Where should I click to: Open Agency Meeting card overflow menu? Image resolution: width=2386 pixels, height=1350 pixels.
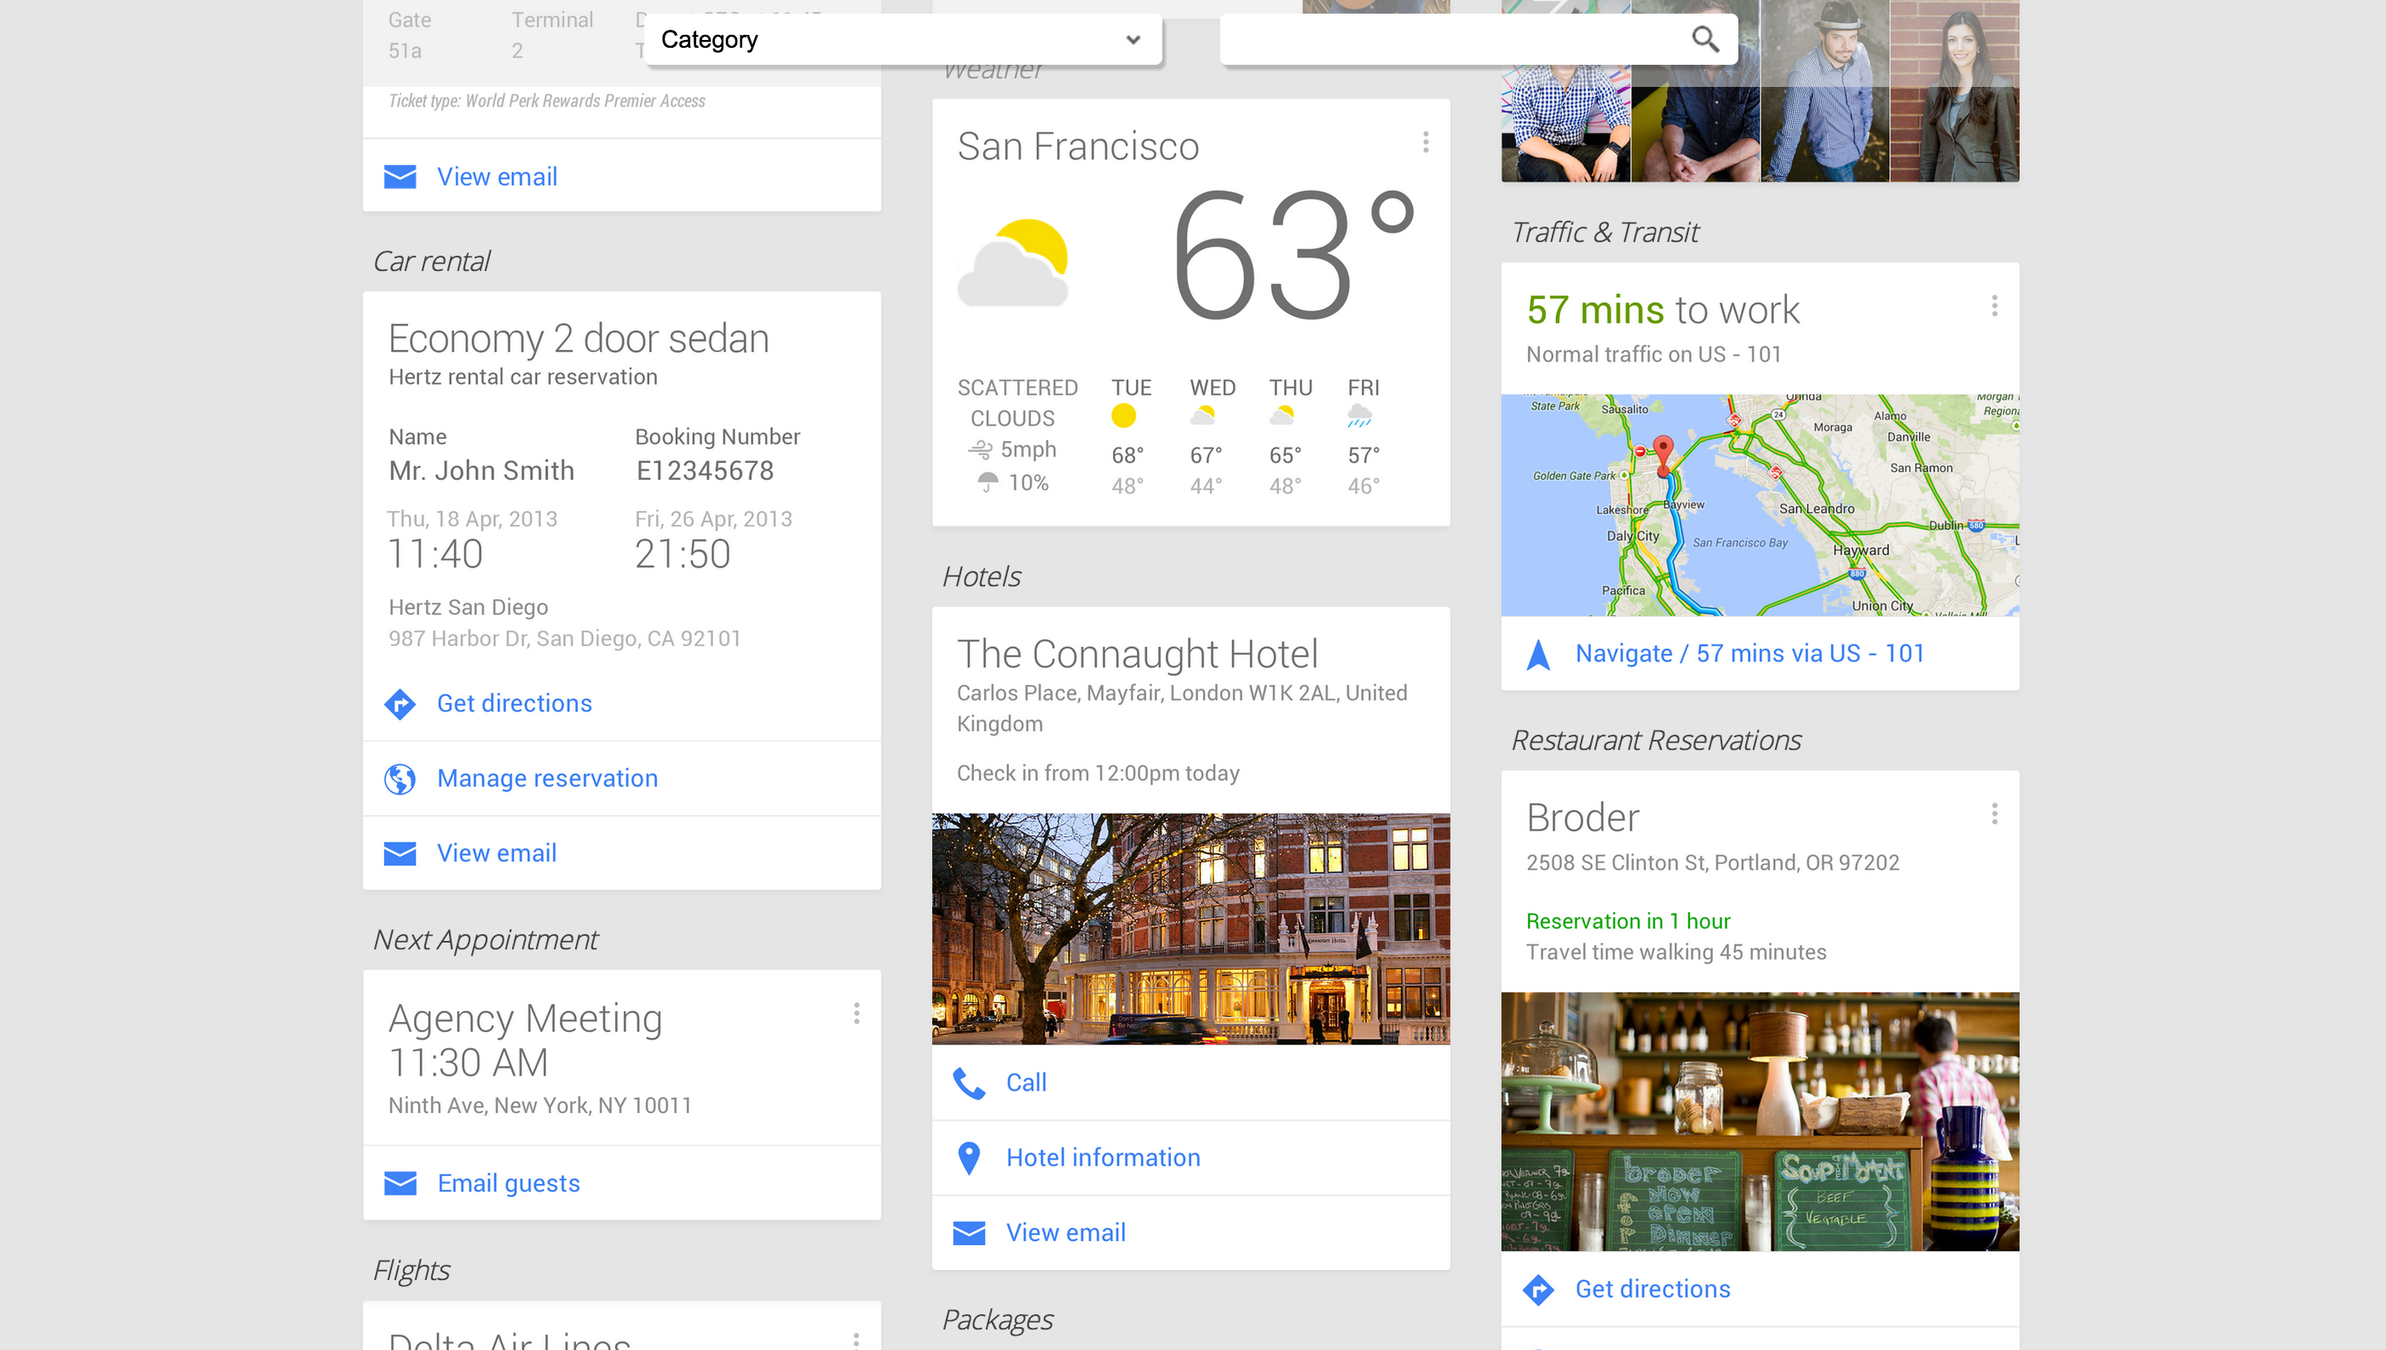[857, 1014]
